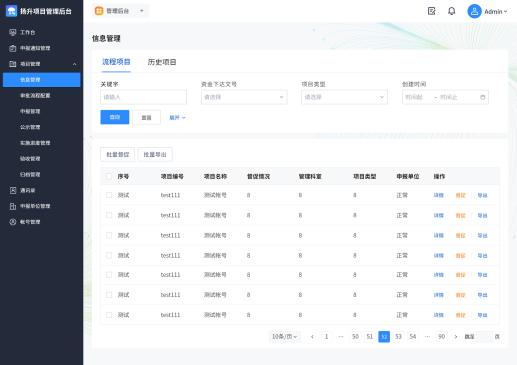The height and width of the screenshot is (365, 517).
Task: Open the notification bell
Action: coord(451,11)
